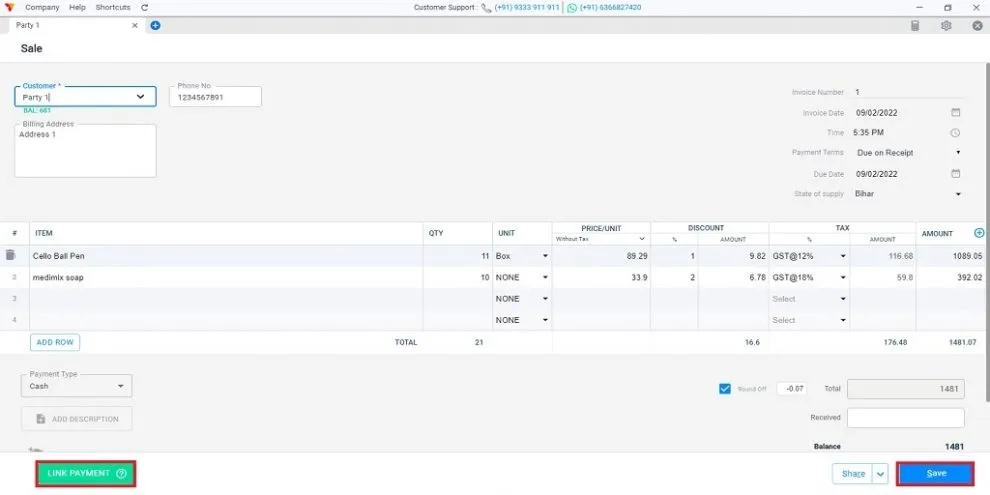Open the calculator icon

[915, 26]
